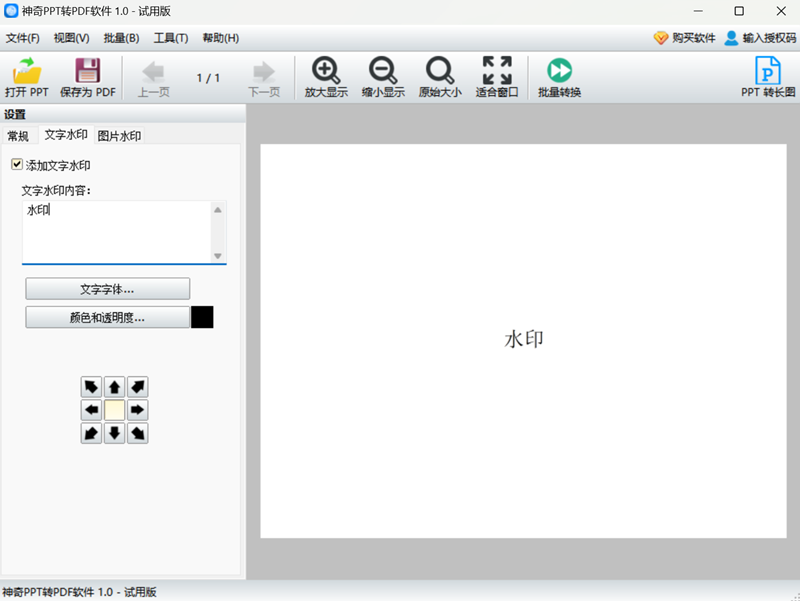This screenshot has width=800, height=601.
Task: Click the text box scrollbar up arrow
Action: (x=218, y=210)
